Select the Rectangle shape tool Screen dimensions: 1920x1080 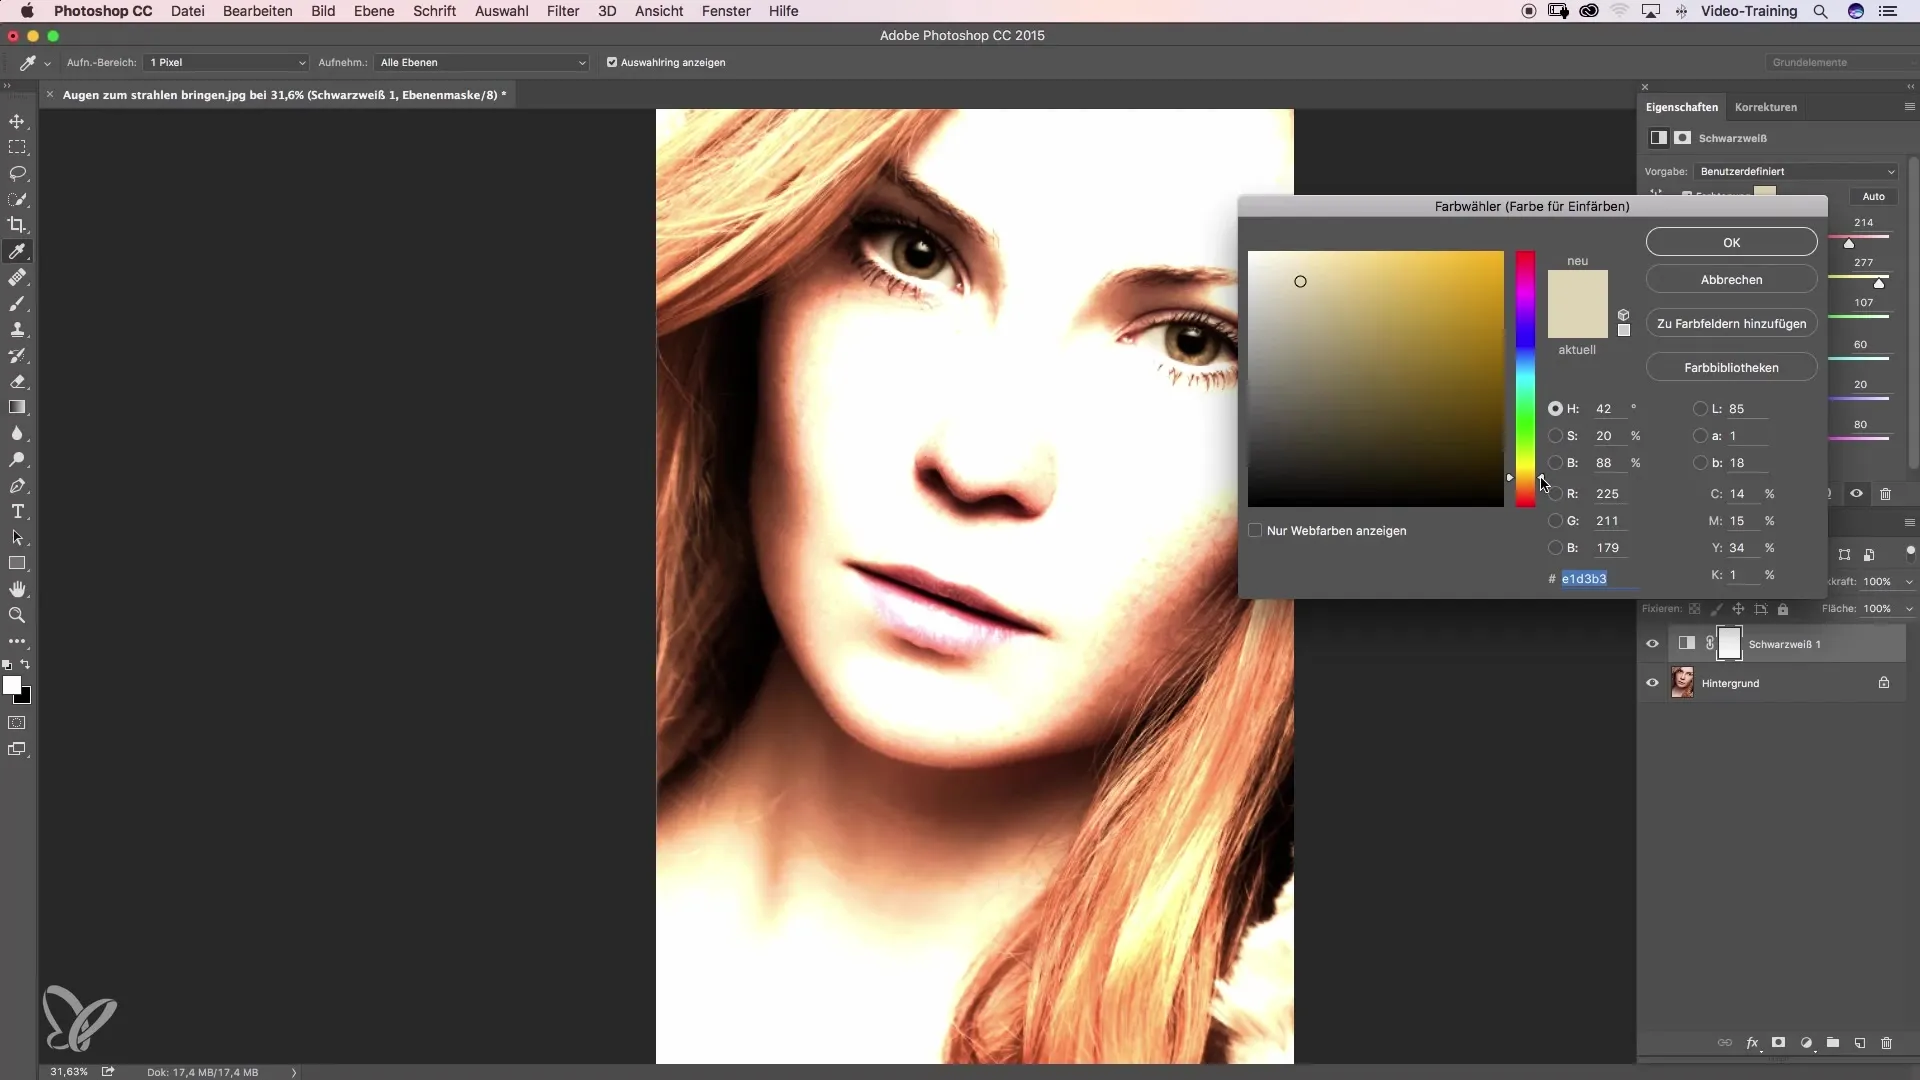pos(17,563)
